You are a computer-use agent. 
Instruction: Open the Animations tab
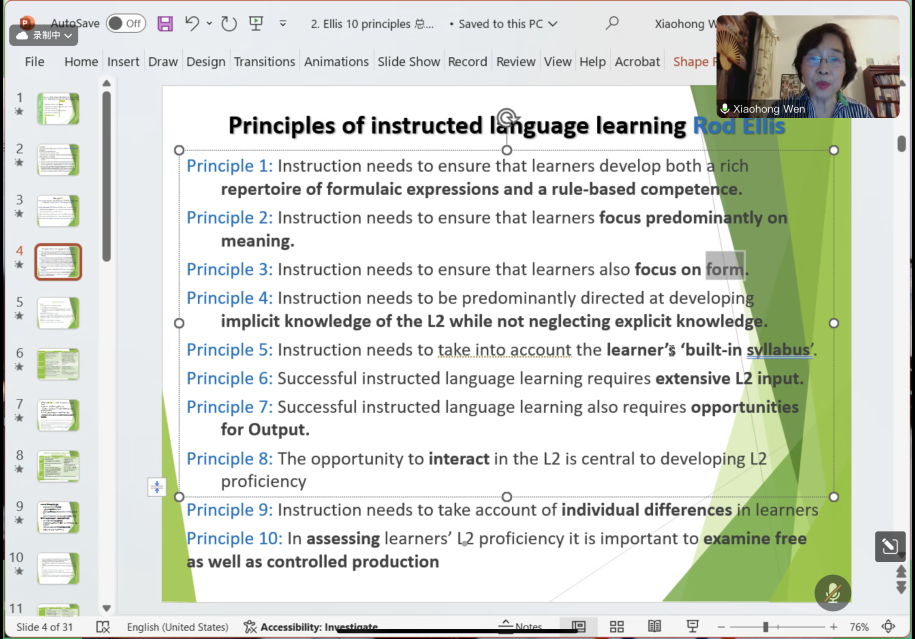coord(336,61)
